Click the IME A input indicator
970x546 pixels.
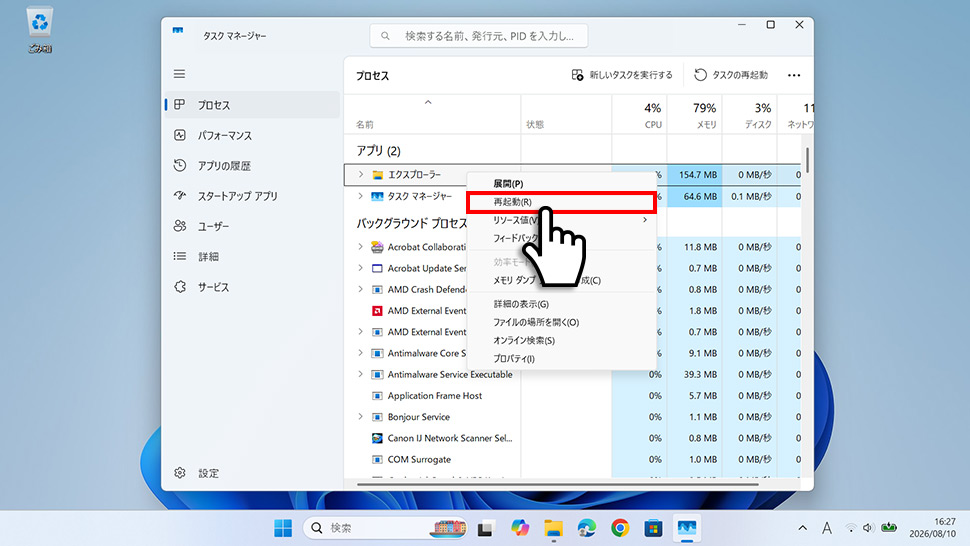(x=826, y=528)
